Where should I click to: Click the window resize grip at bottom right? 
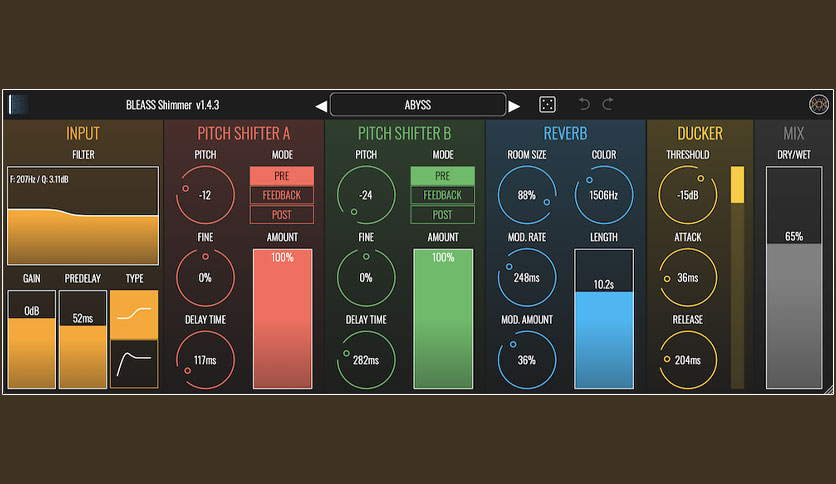tap(829, 390)
